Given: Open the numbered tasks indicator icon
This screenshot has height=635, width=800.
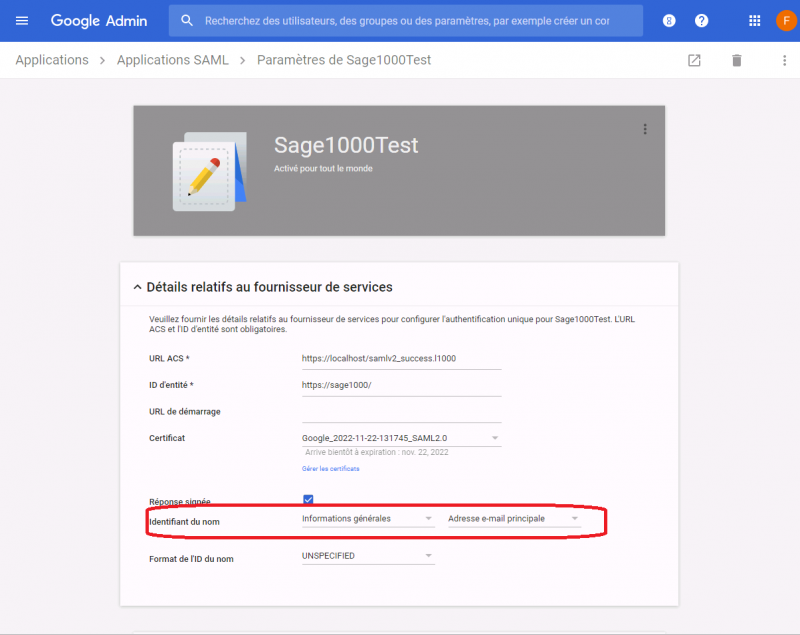Looking at the screenshot, I should [669, 21].
